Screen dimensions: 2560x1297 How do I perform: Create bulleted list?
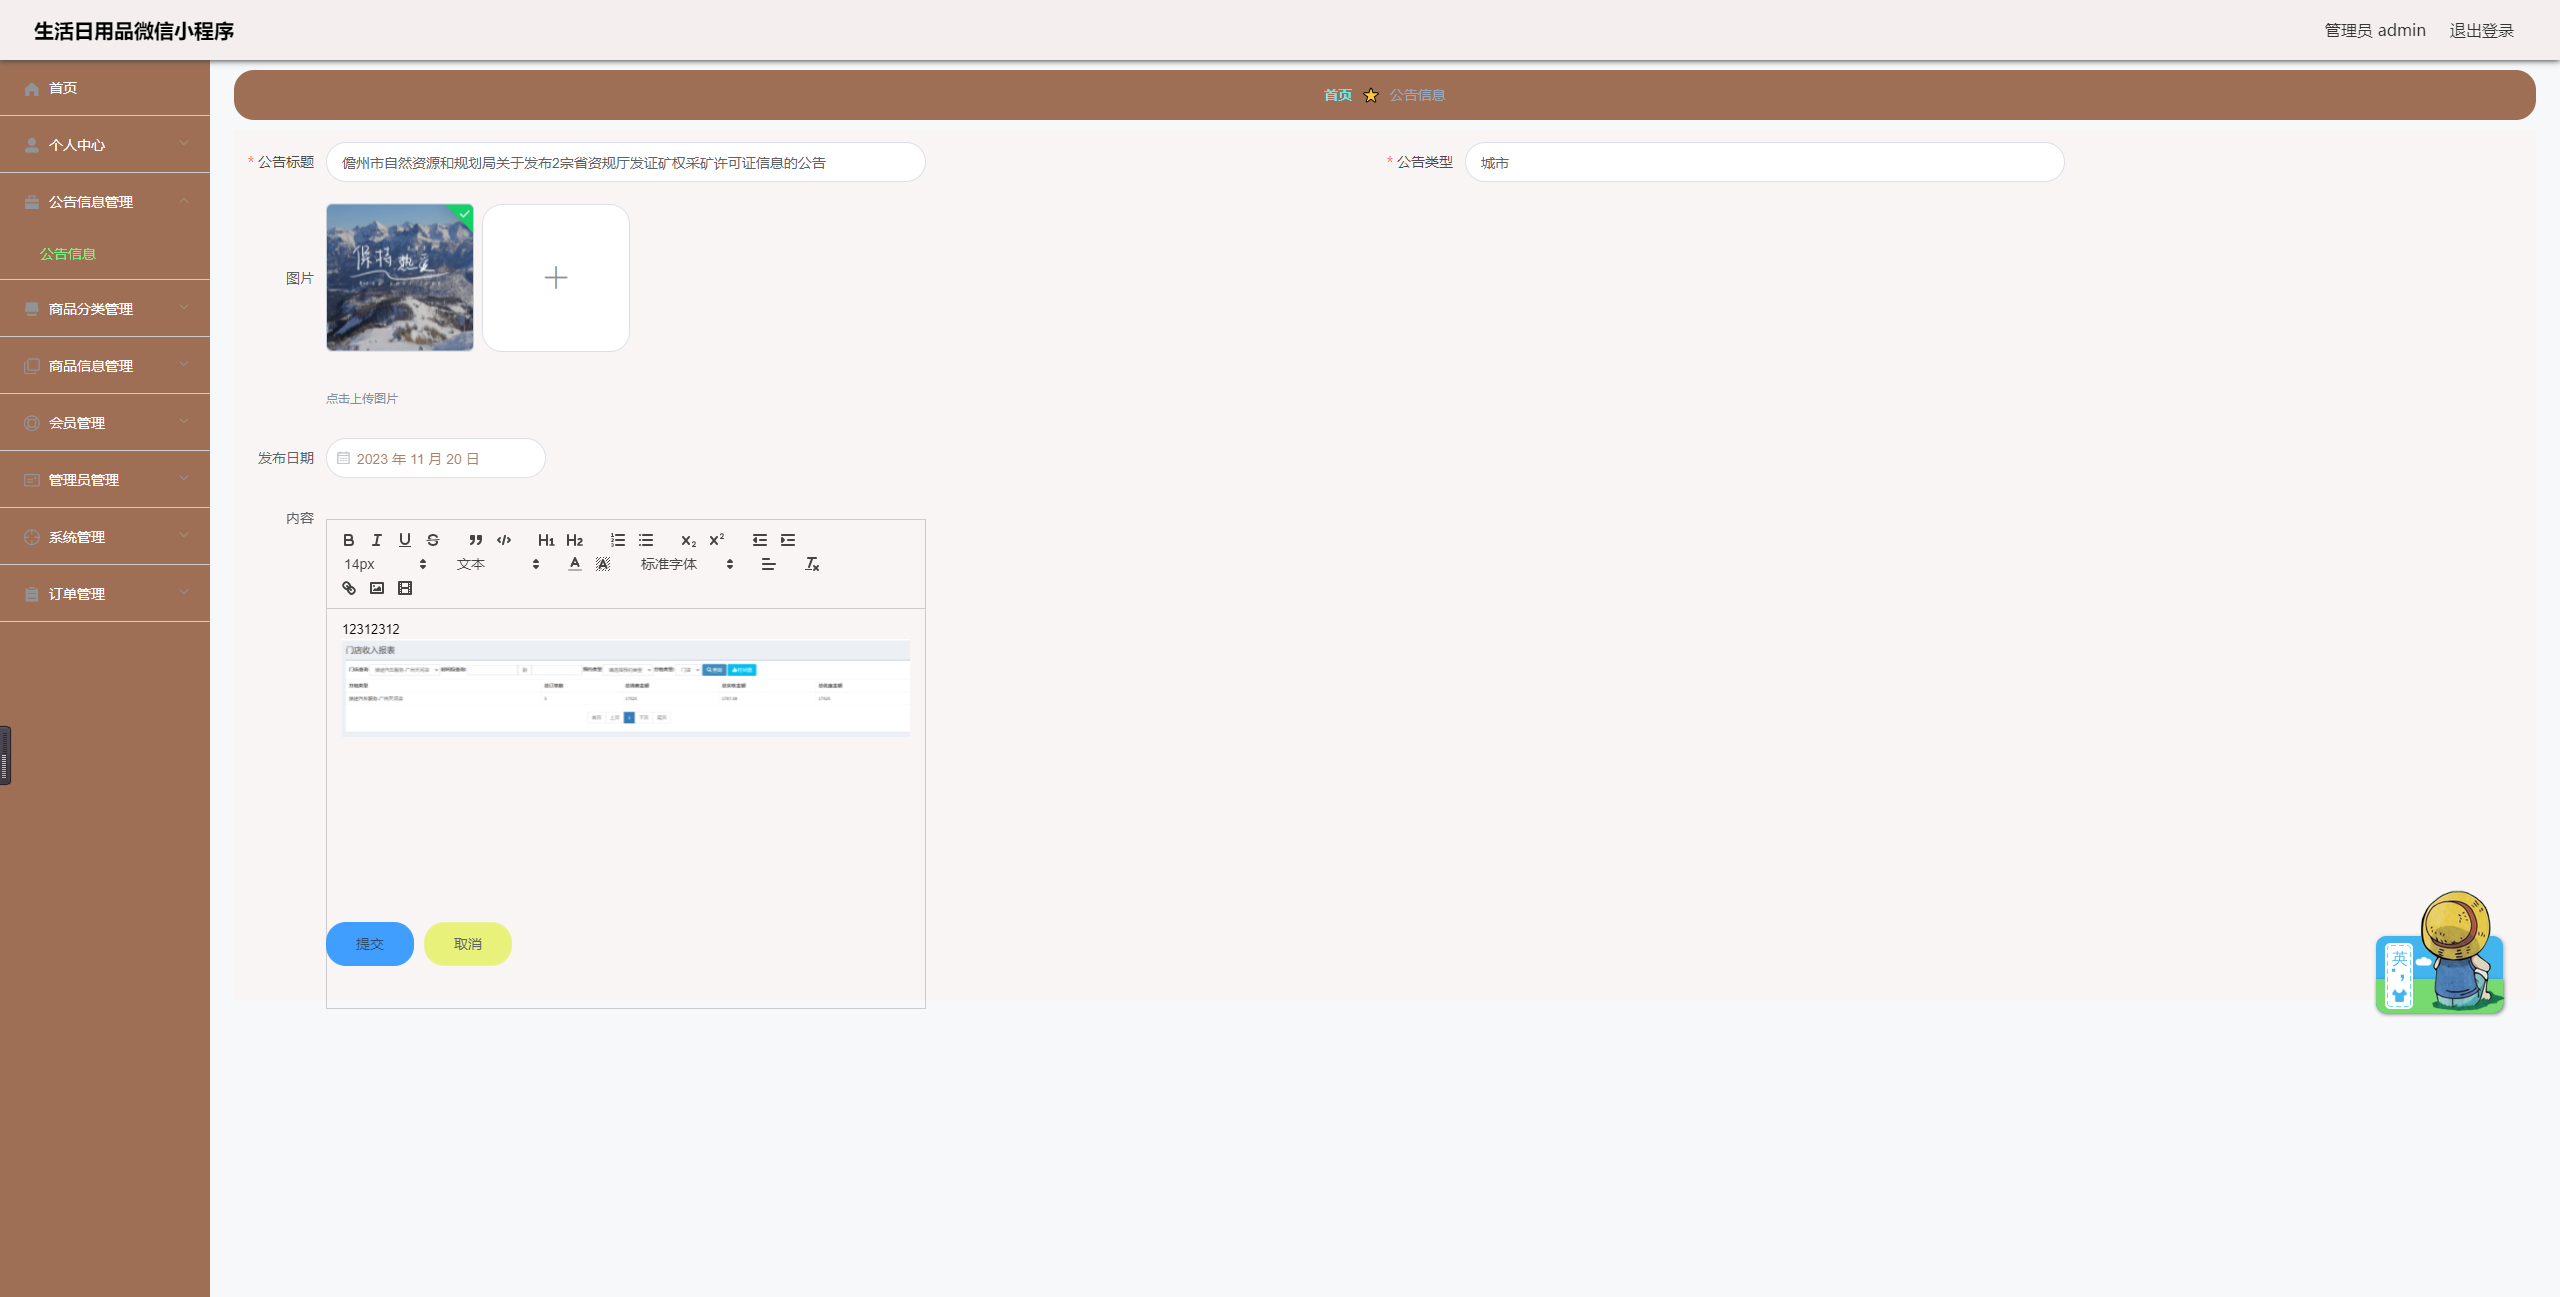pyautogui.click(x=646, y=540)
